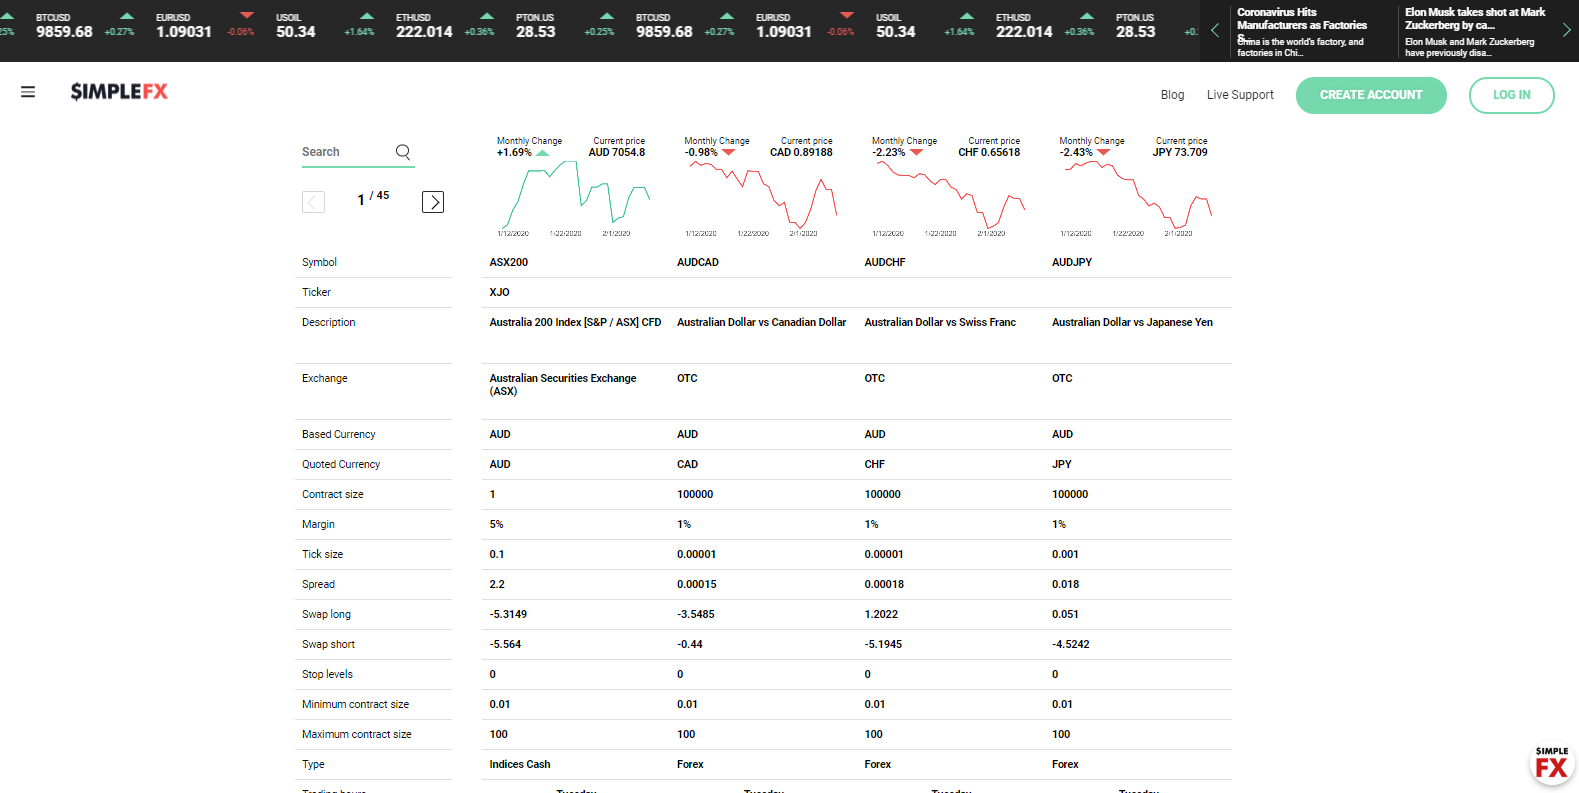Click the search magnifier icon
The width and height of the screenshot is (1579, 793).
(403, 152)
